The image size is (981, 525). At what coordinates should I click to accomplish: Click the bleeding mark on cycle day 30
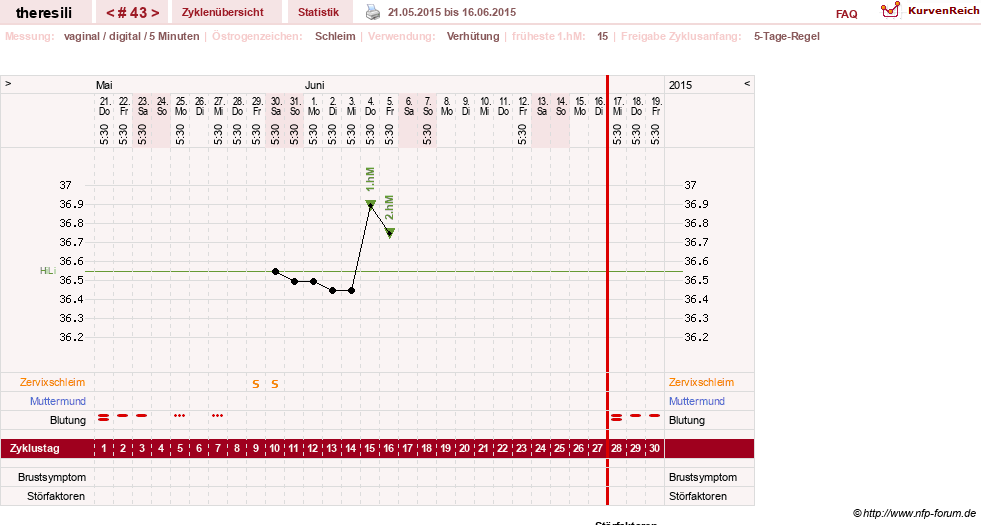tap(654, 415)
